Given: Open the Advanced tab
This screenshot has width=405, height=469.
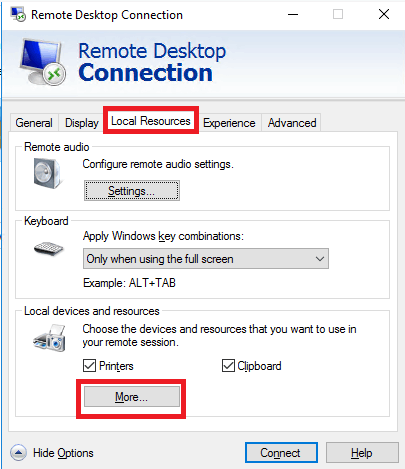Looking at the screenshot, I should [292, 123].
